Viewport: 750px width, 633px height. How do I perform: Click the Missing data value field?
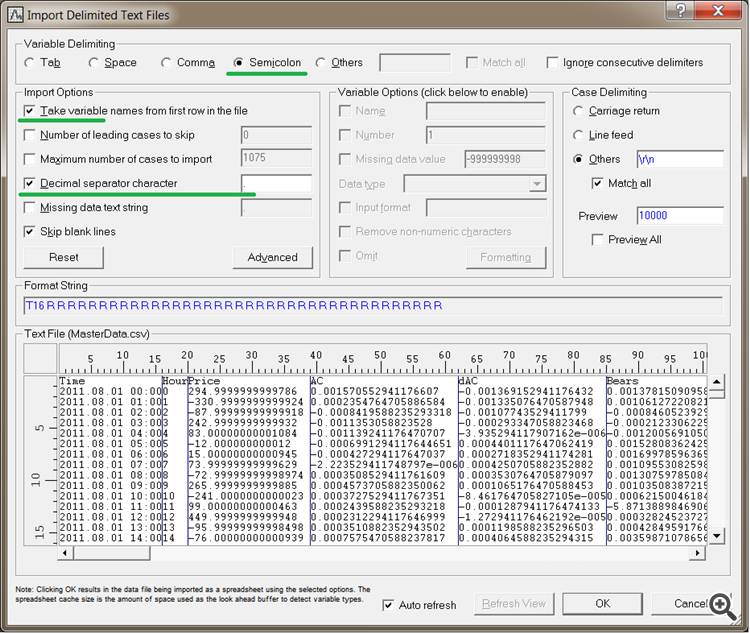click(x=505, y=159)
